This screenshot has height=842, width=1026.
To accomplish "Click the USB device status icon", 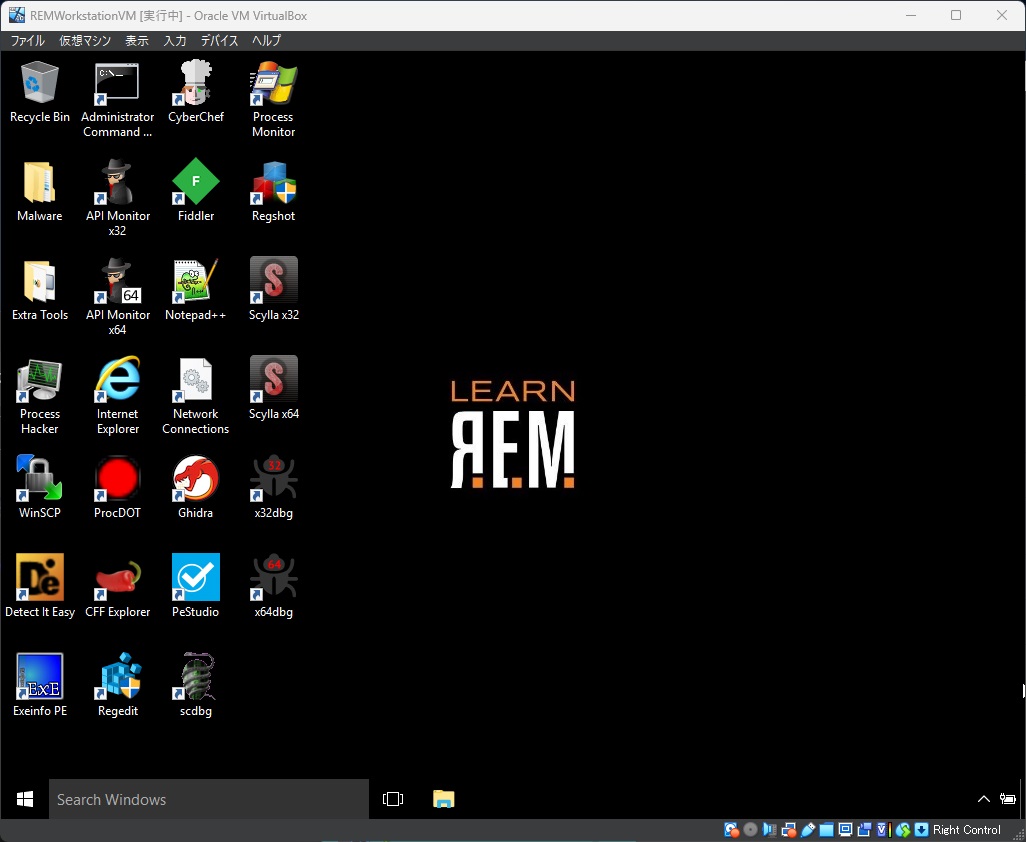I will point(807,830).
